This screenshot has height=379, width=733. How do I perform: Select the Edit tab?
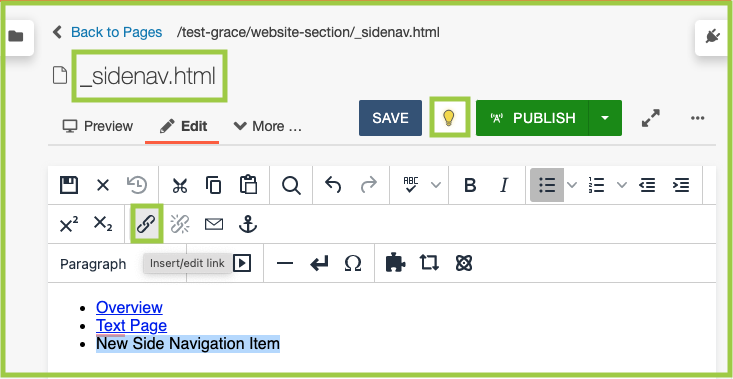pos(183,126)
